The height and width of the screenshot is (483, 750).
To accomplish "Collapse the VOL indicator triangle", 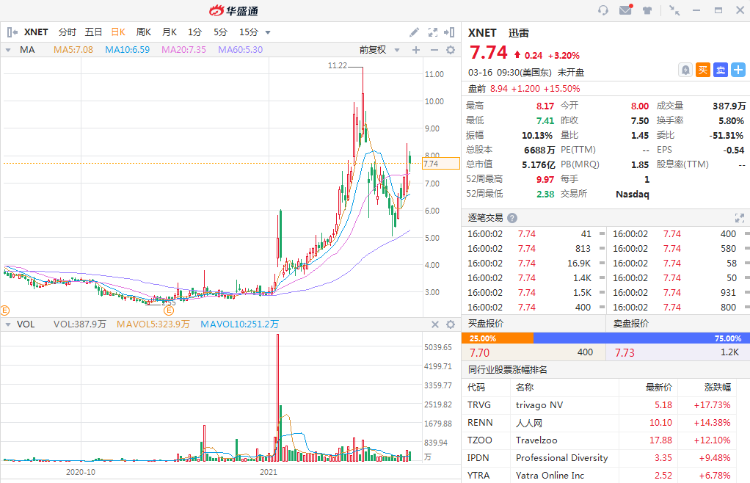I will (x=8, y=325).
